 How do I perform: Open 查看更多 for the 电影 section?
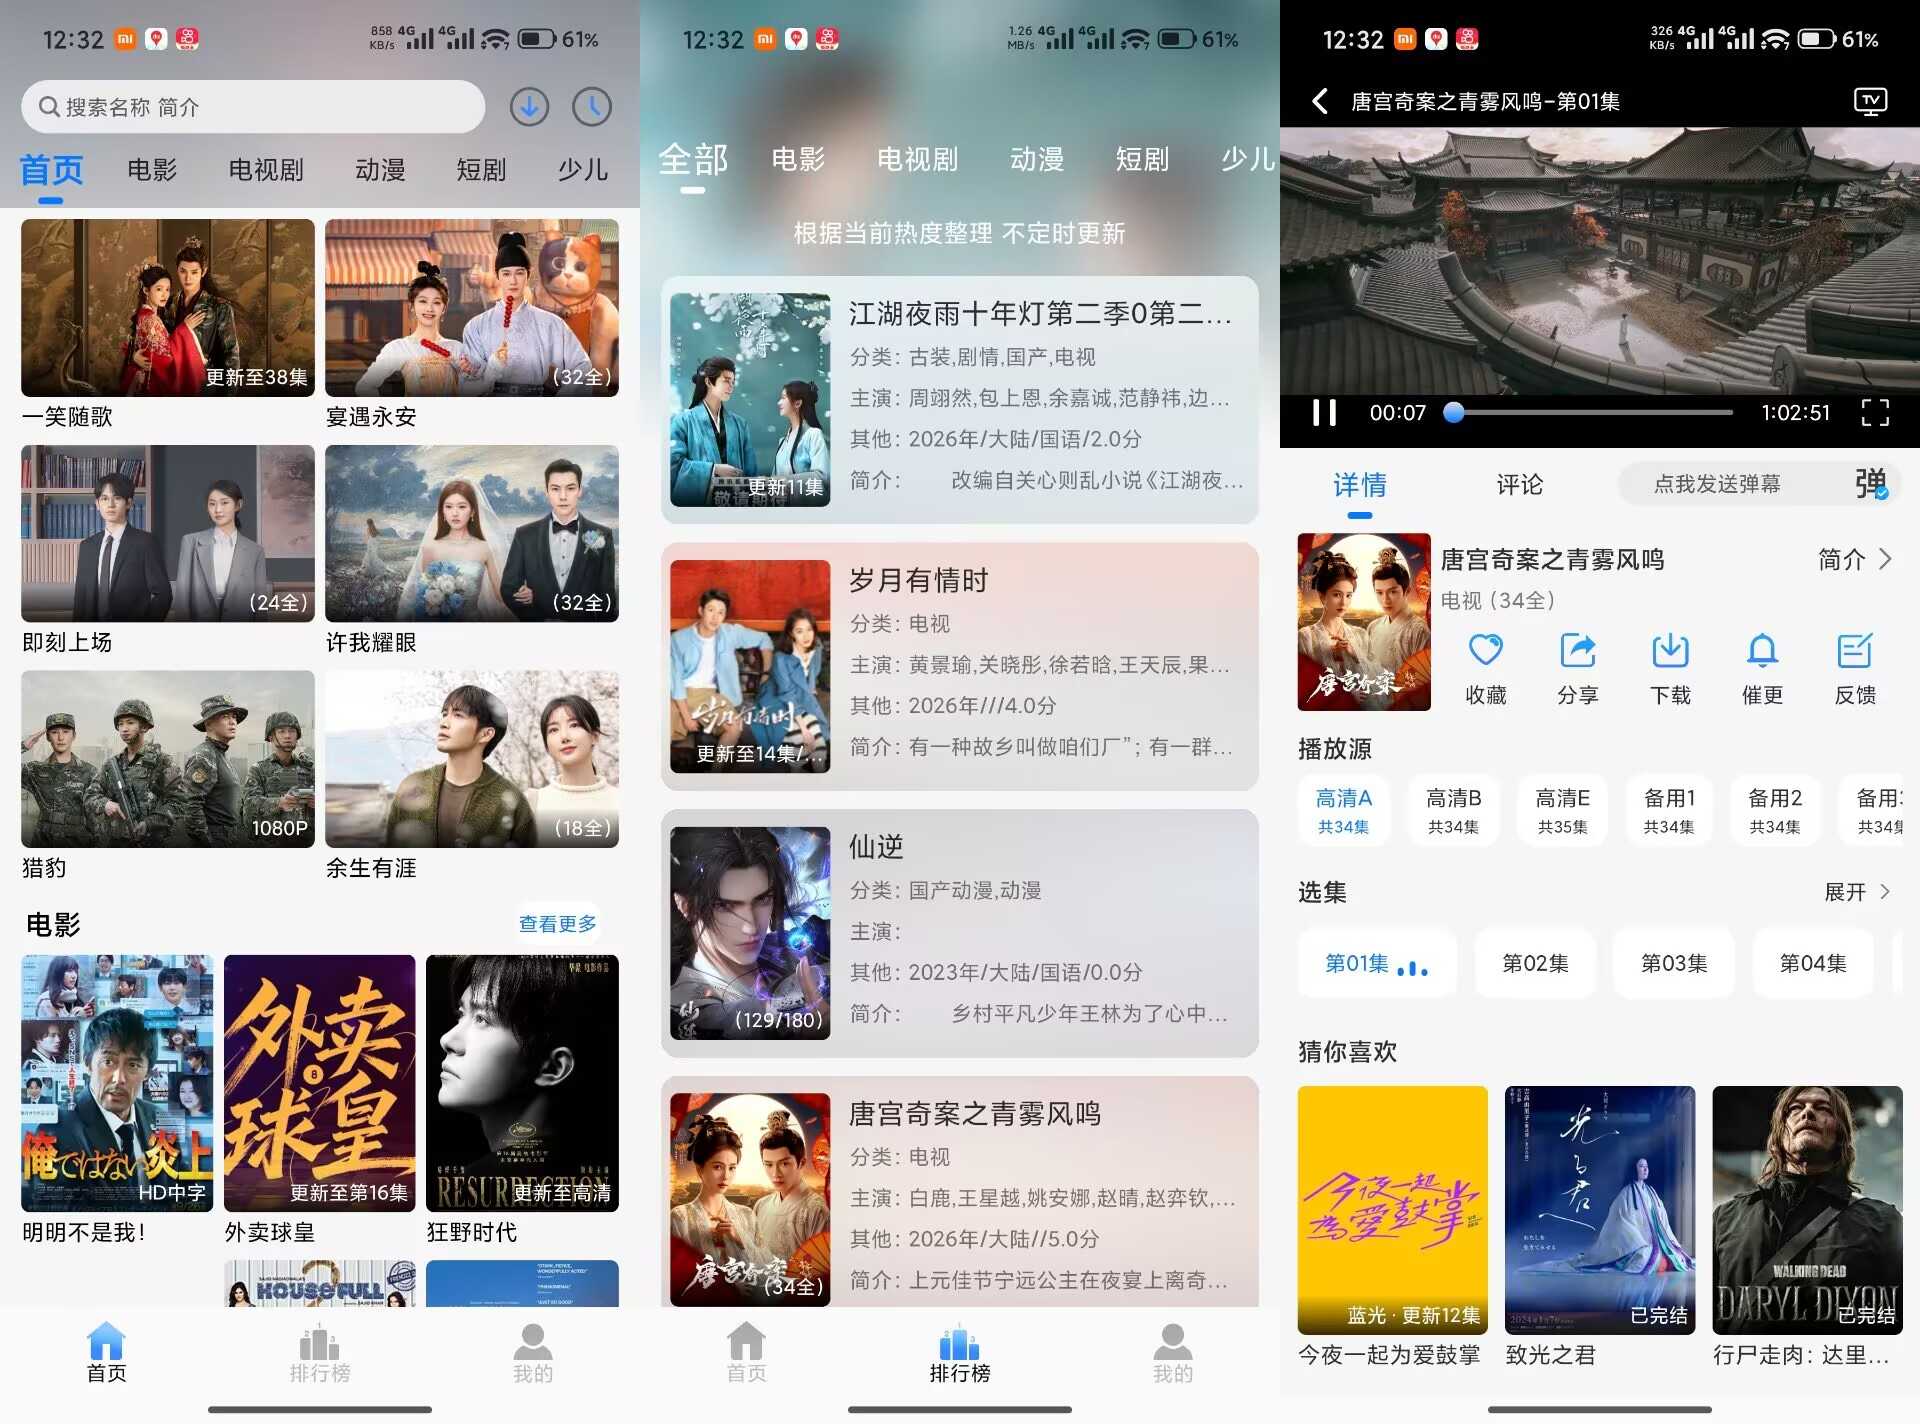[557, 923]
